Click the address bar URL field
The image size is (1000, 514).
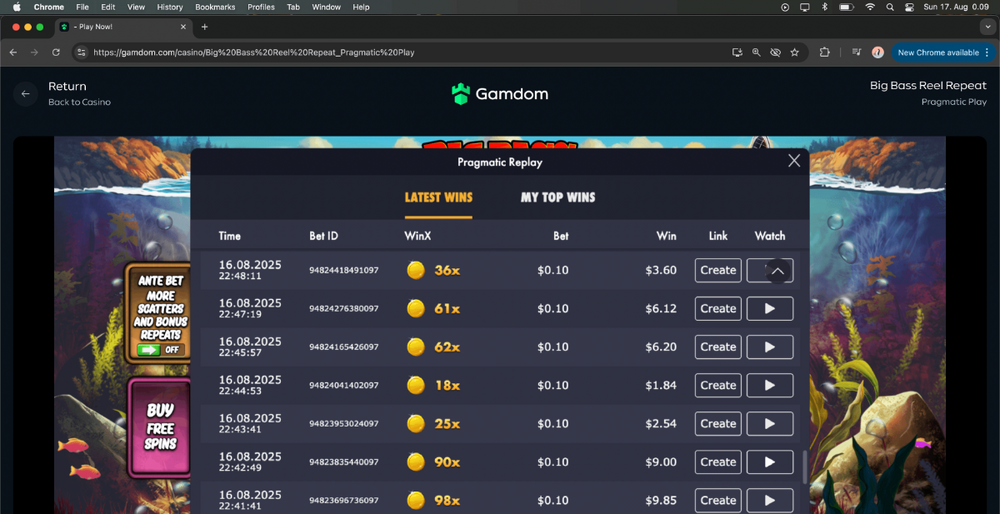[x=400, y=52]
